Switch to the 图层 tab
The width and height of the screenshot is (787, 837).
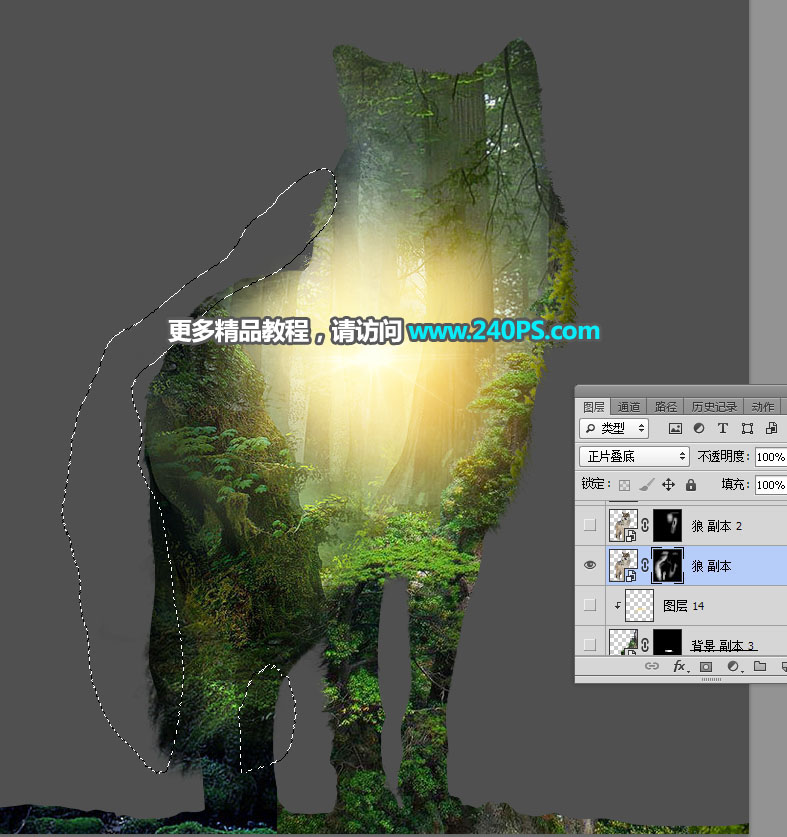pos(593,407)
